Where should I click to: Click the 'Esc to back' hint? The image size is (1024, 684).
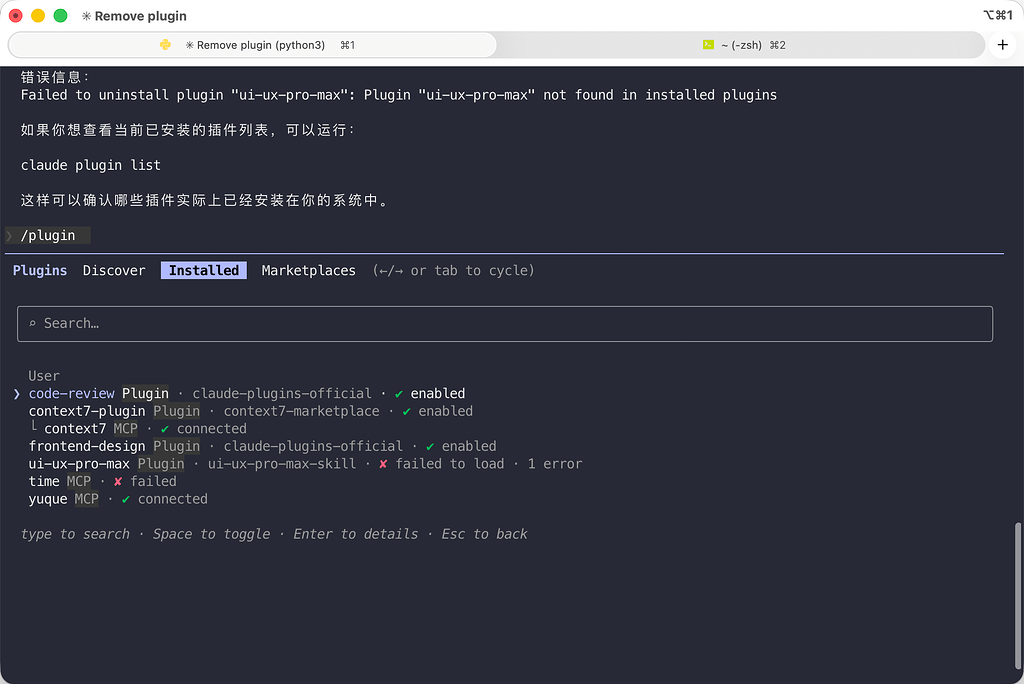click(485, 534)
